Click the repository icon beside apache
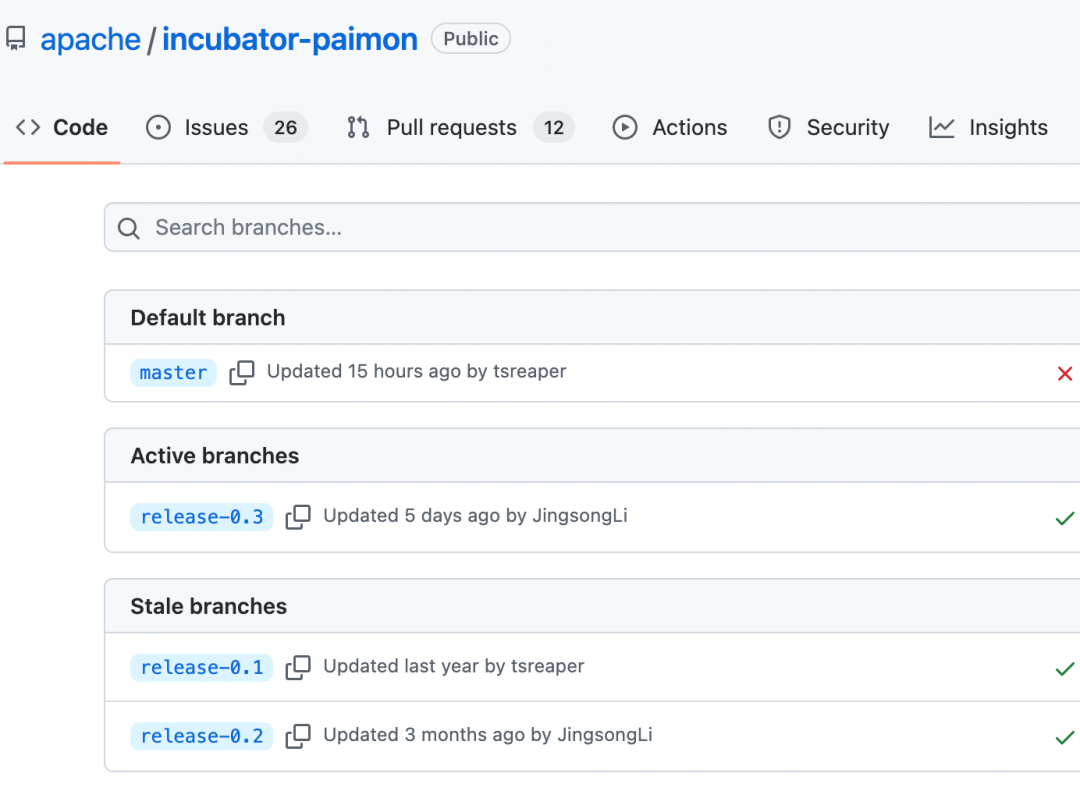The image size is (1080, 805). (16, 39)
